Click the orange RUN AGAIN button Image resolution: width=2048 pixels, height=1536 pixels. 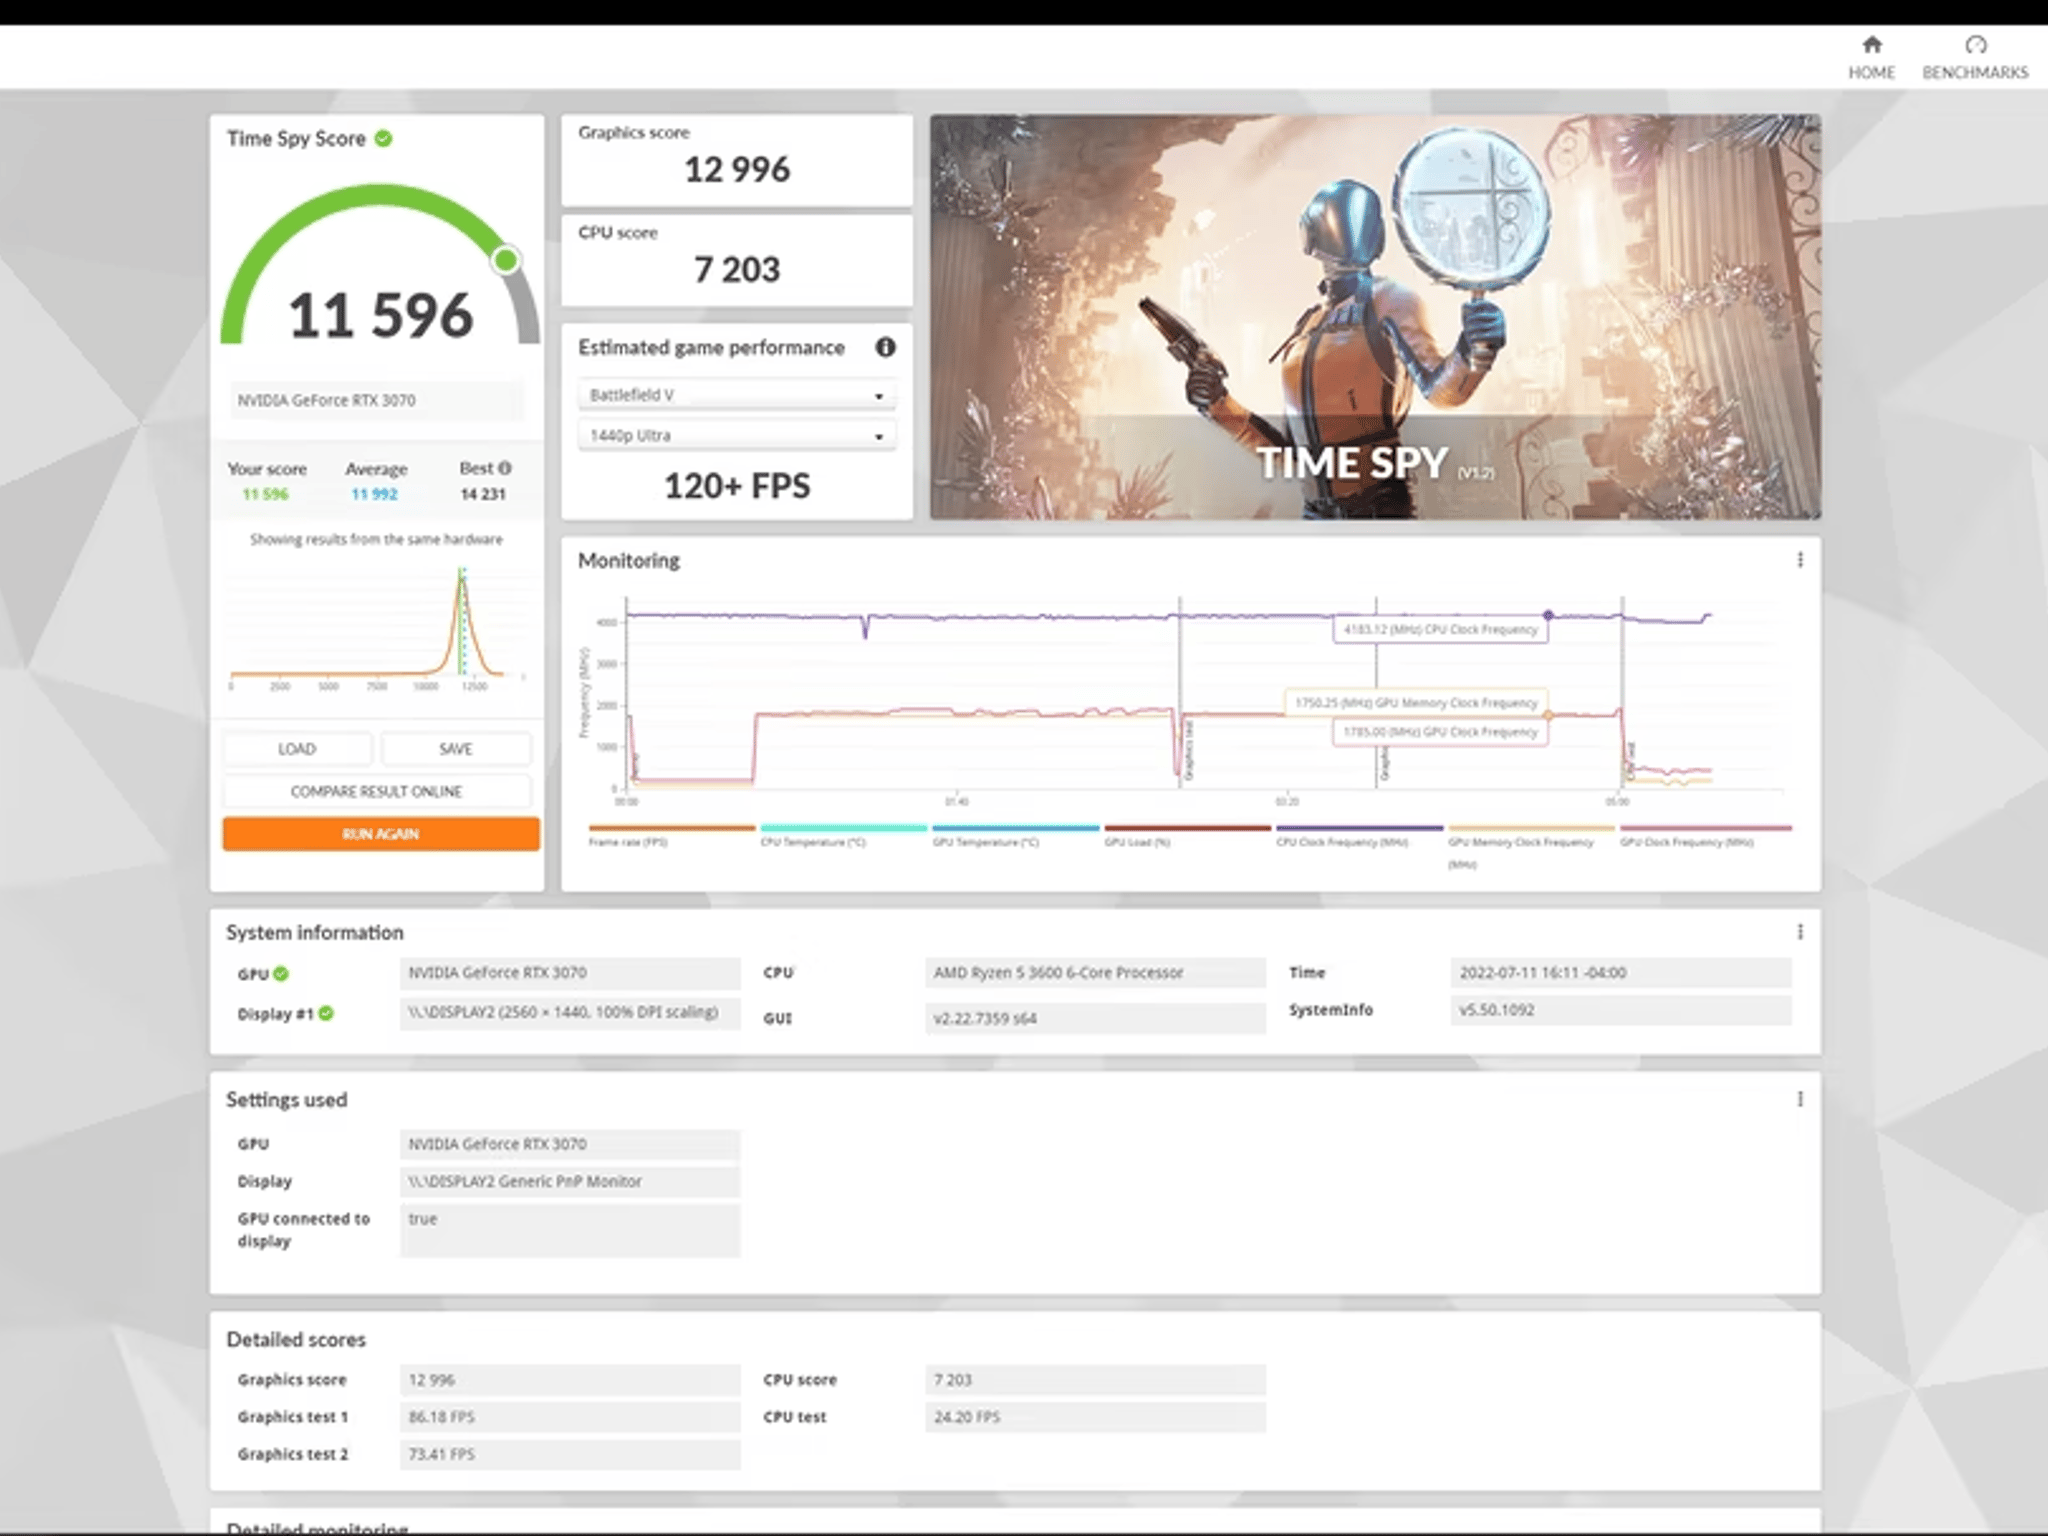[381, 834]
